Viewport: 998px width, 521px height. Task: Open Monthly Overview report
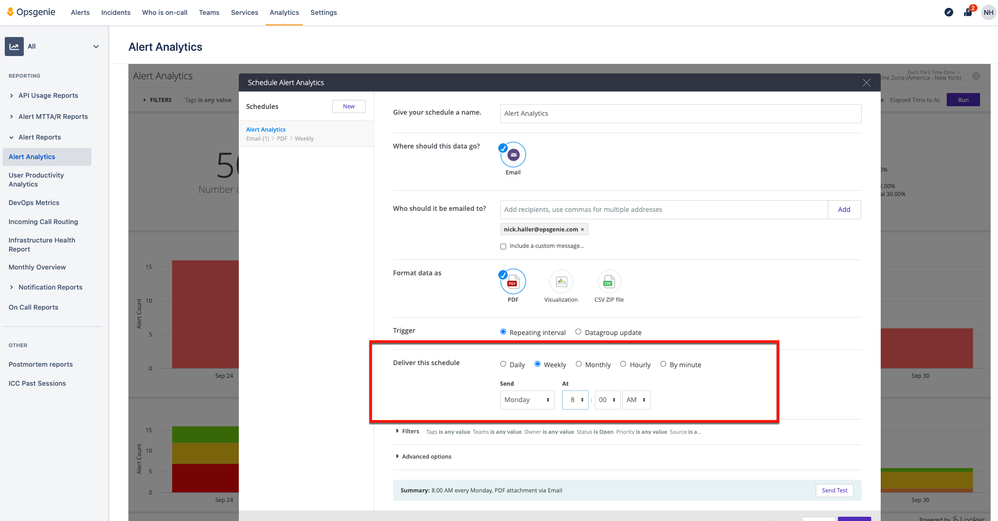tap(37, 267)
